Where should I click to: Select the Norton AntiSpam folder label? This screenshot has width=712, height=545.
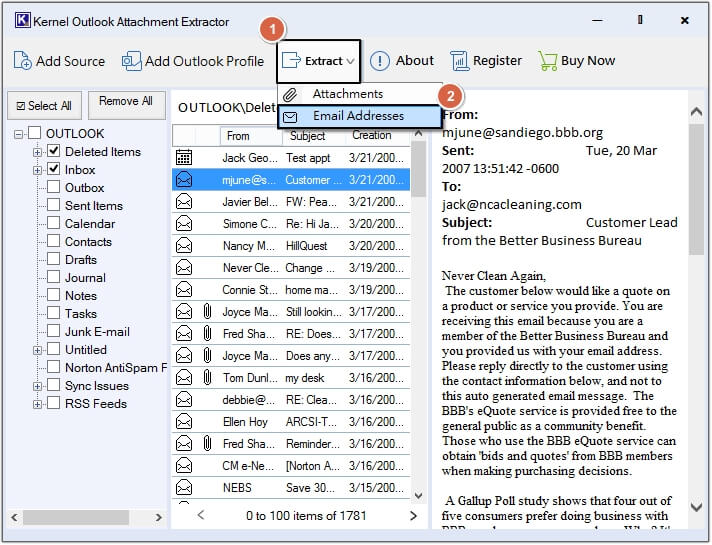[x=116, y=367]
